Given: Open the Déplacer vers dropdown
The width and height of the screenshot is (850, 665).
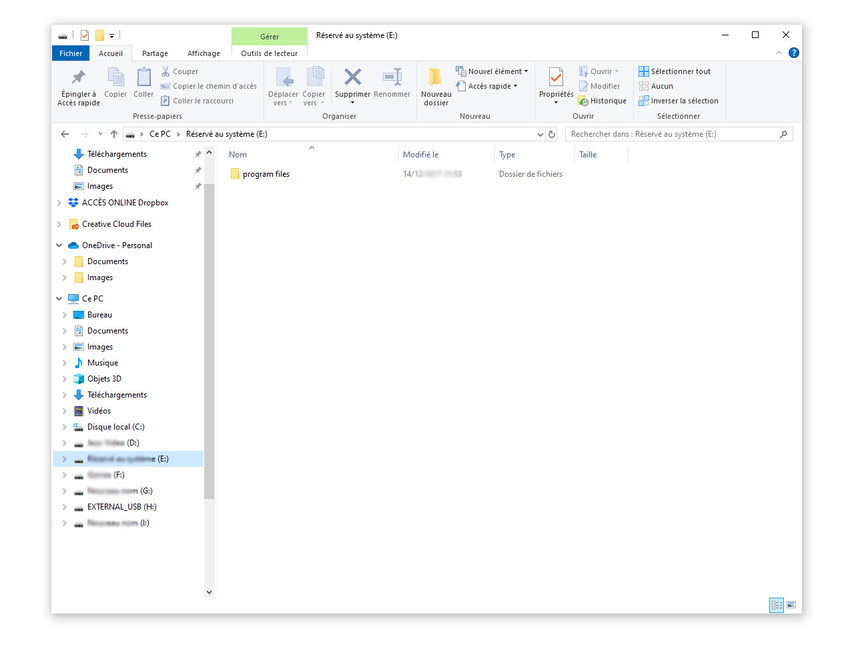Looking at the screenshot, I should coord(283,85).
